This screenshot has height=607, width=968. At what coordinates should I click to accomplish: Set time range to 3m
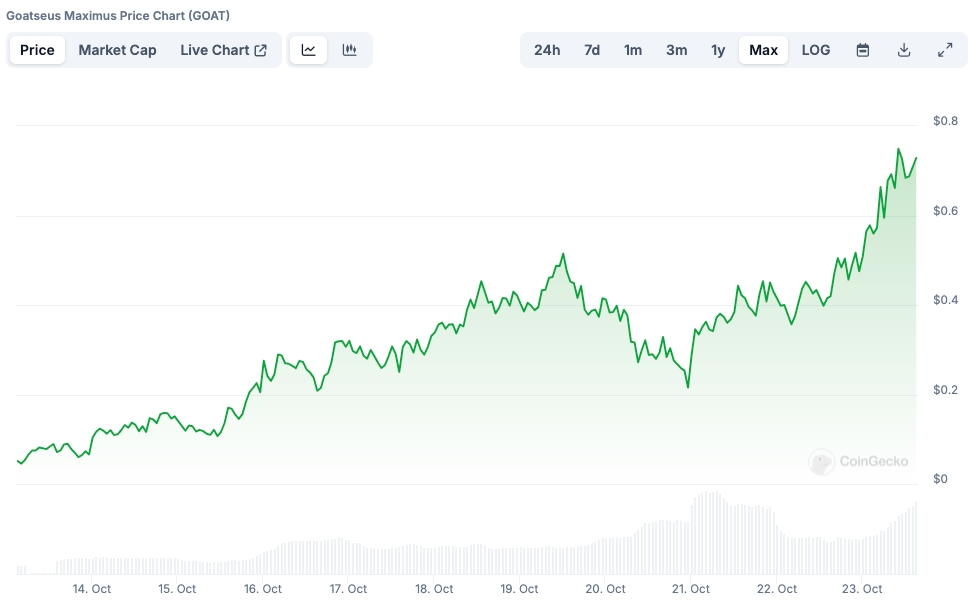click(677, 50)
